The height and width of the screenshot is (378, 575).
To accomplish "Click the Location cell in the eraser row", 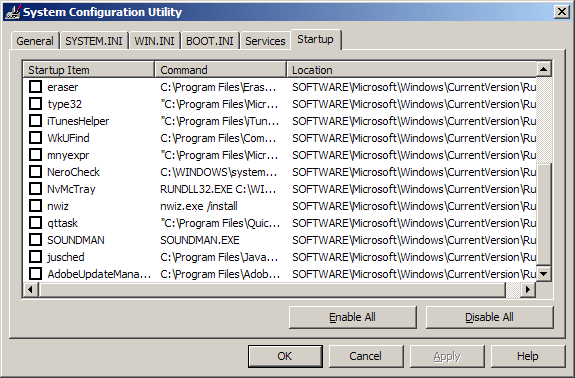I will [x=414, y=87].
